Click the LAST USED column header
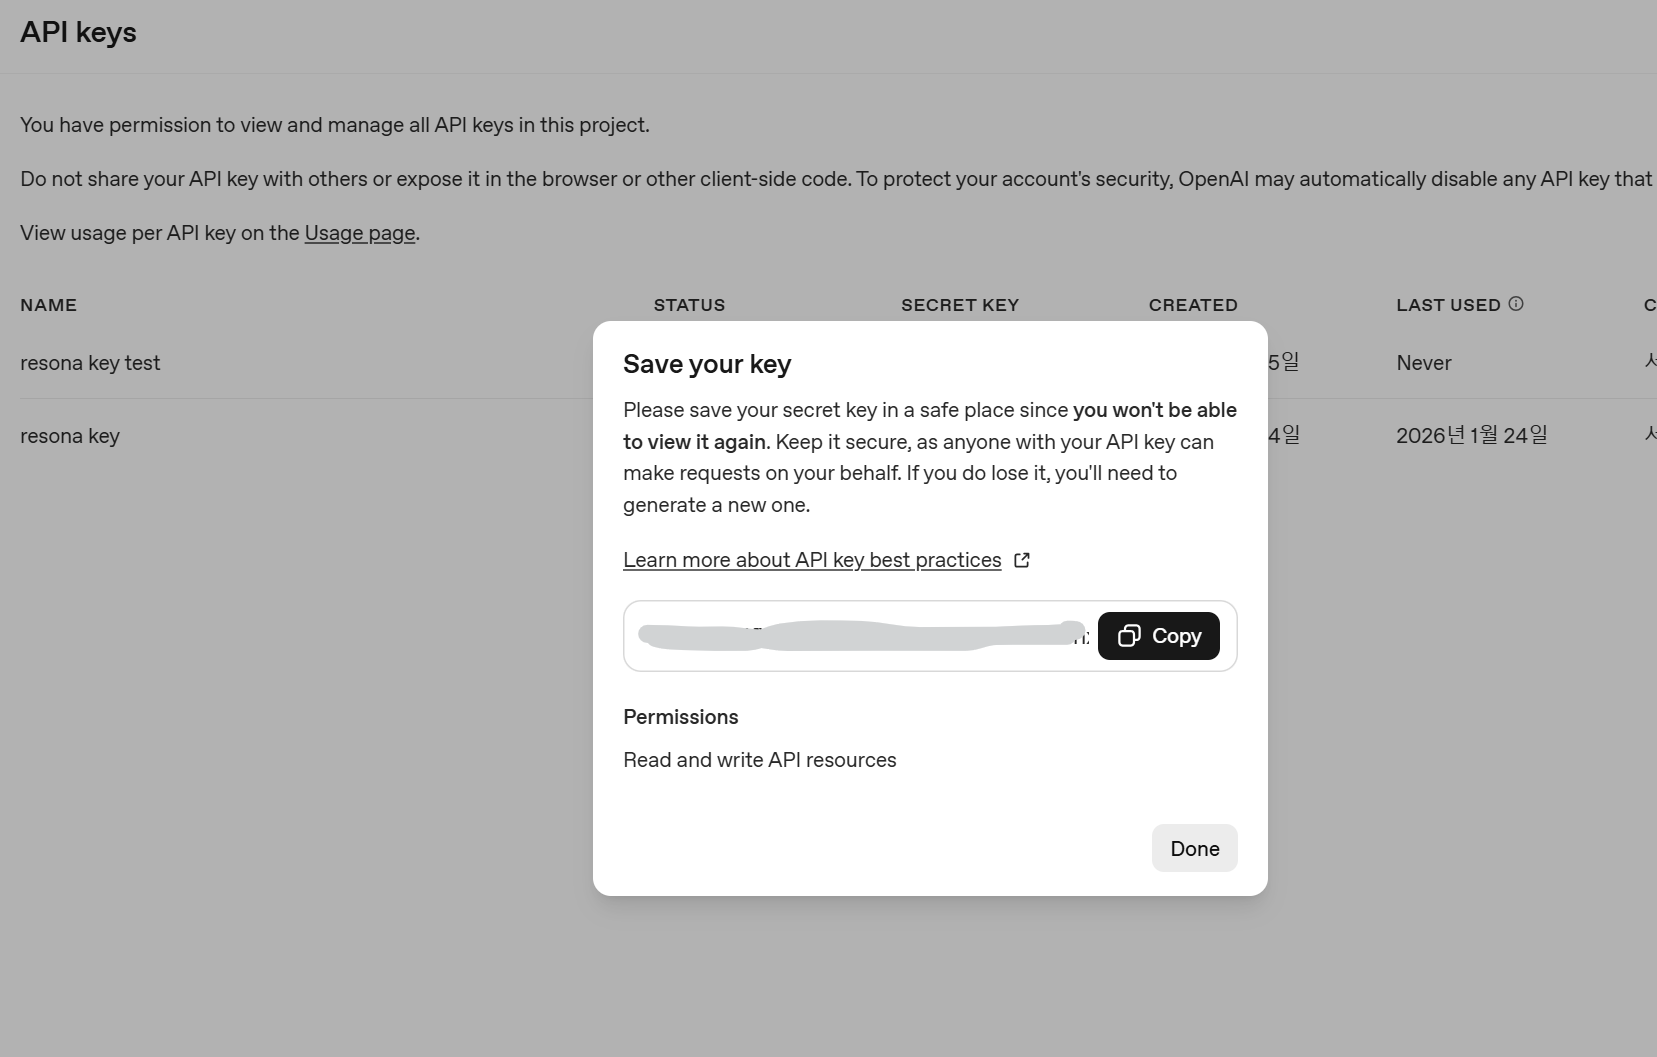This screenshot has height=1057, width=1657. (x=1448, y=305)
